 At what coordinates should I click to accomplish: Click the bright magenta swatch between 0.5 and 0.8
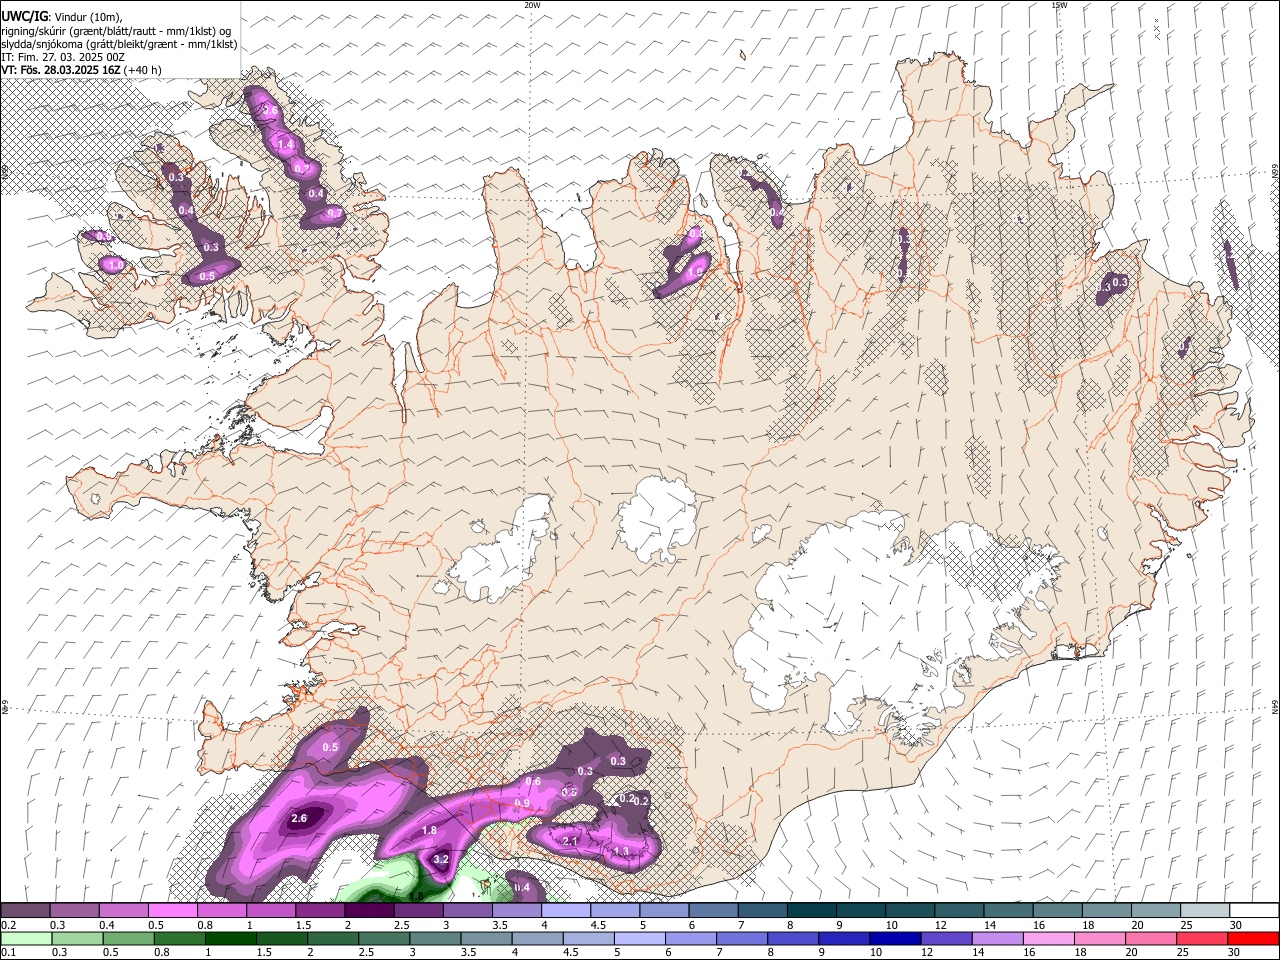click(172, 910)
